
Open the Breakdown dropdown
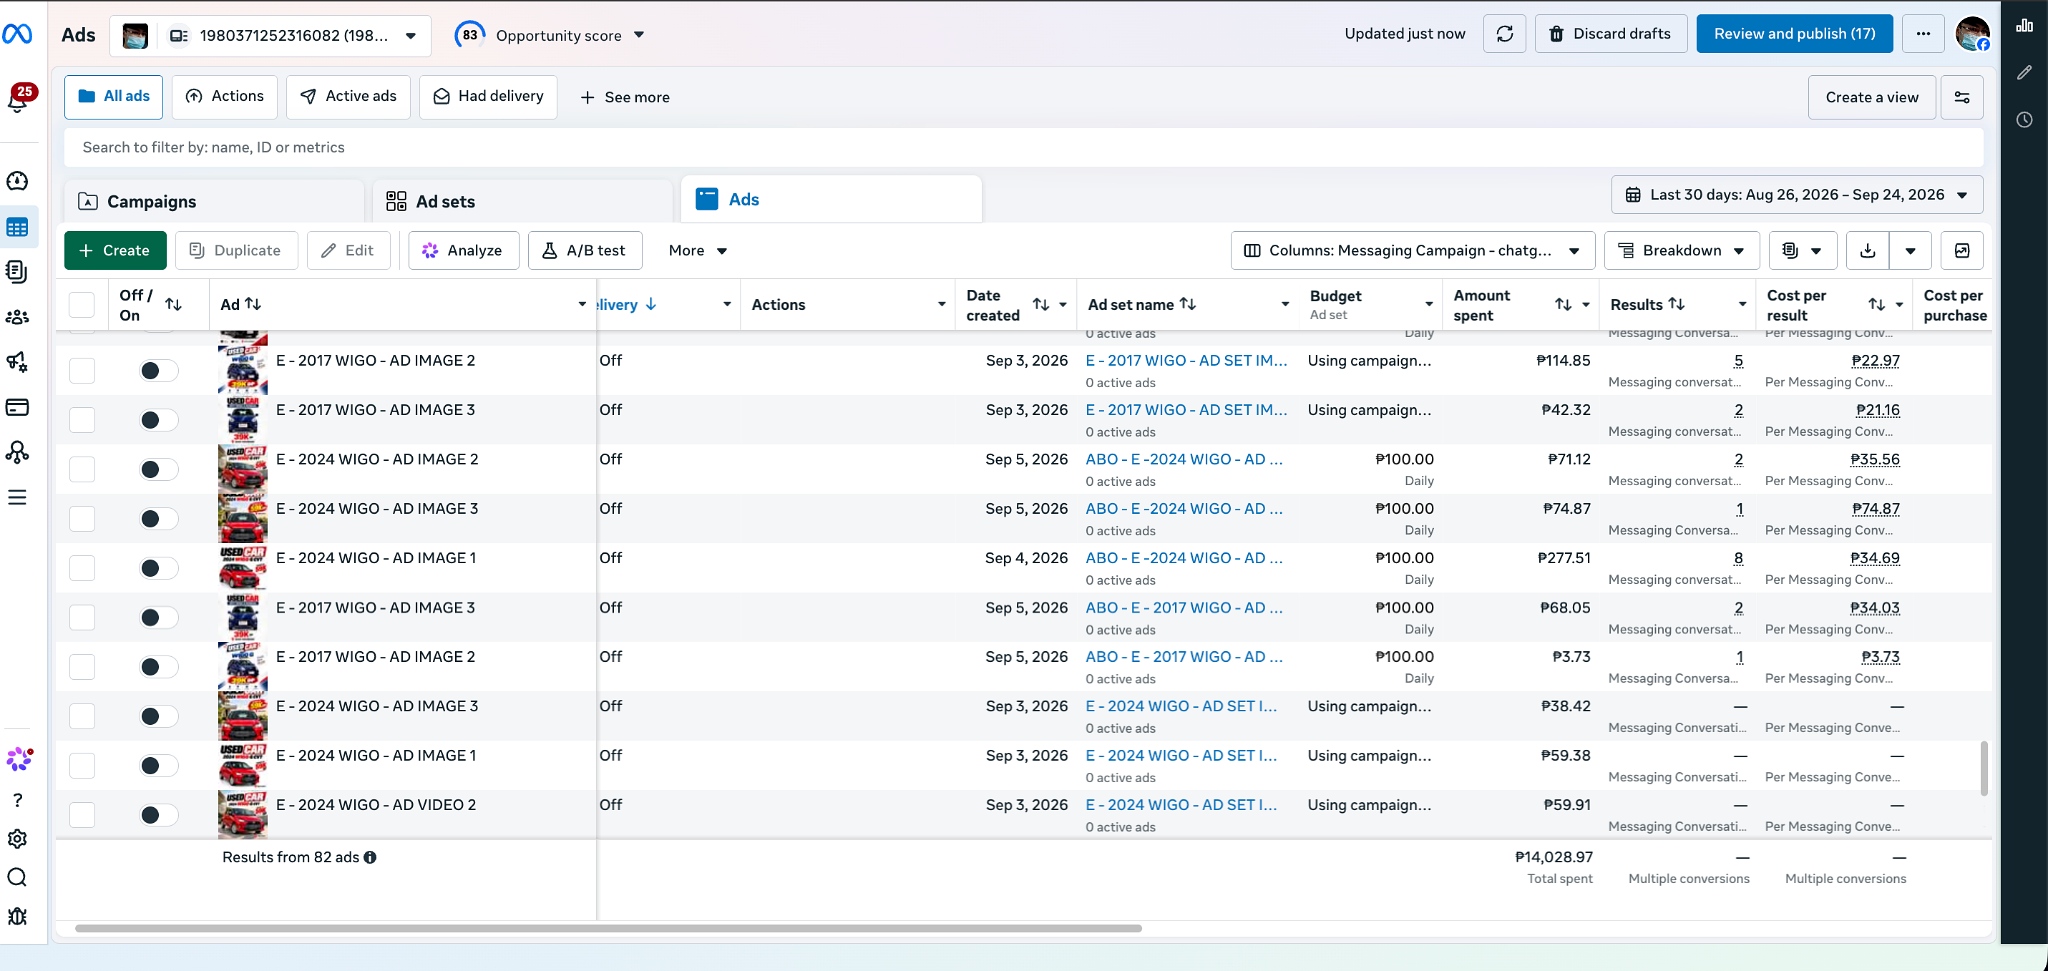[x=1681, y=251]
